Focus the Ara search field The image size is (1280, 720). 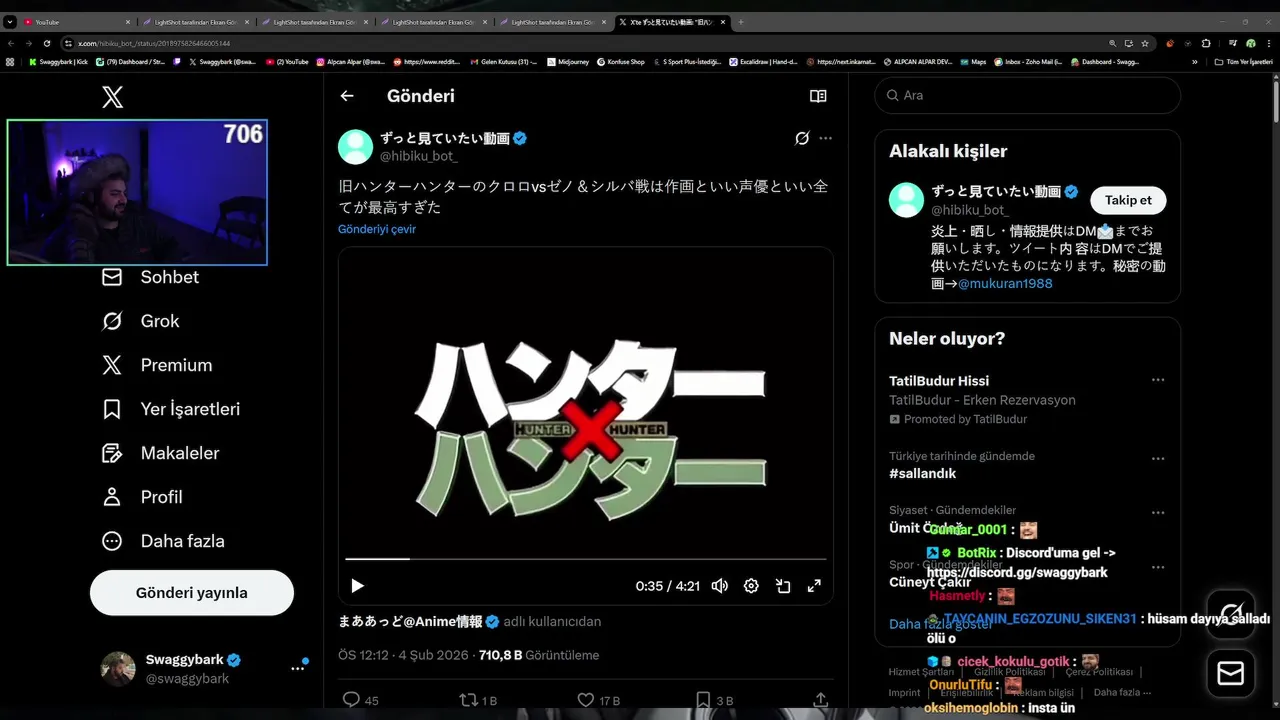coord(1028,95)
